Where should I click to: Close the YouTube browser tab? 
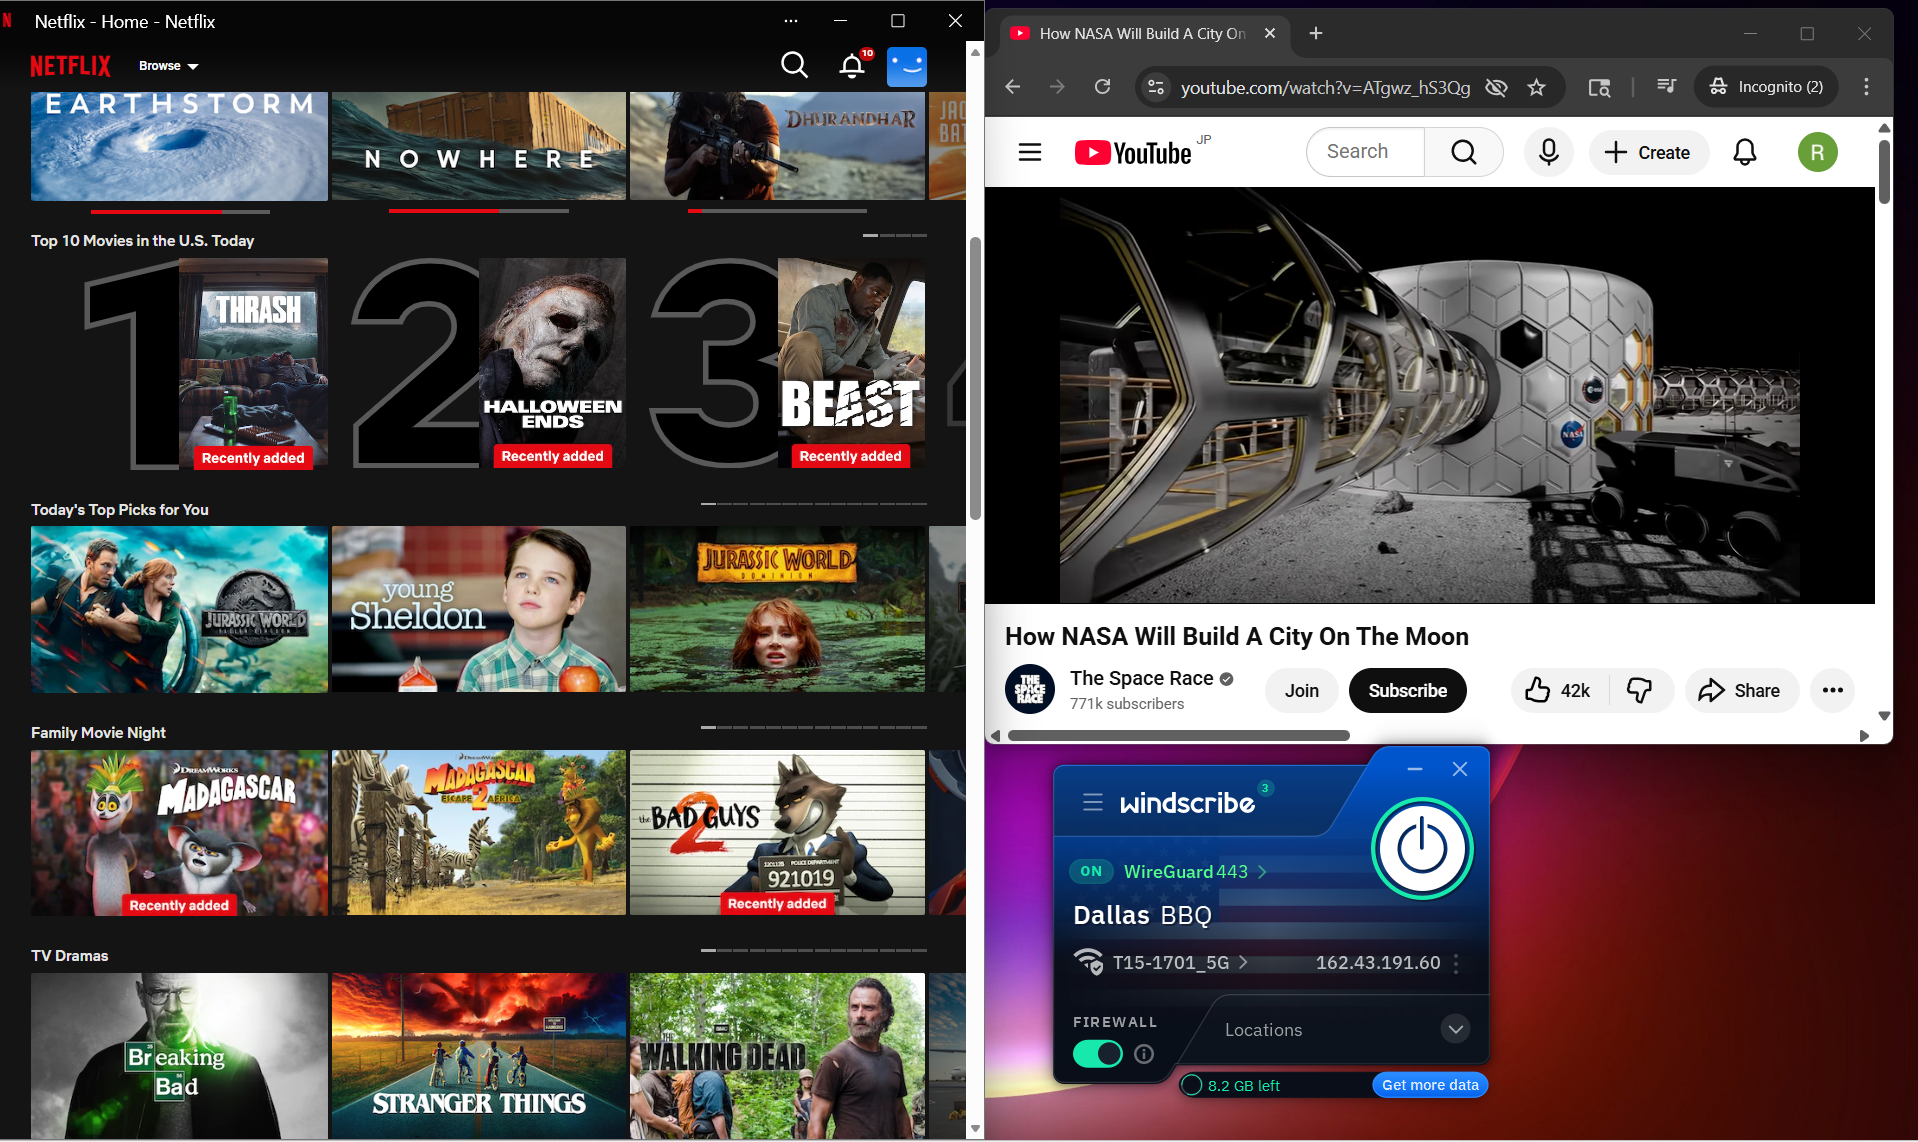tap(1270, 33)
